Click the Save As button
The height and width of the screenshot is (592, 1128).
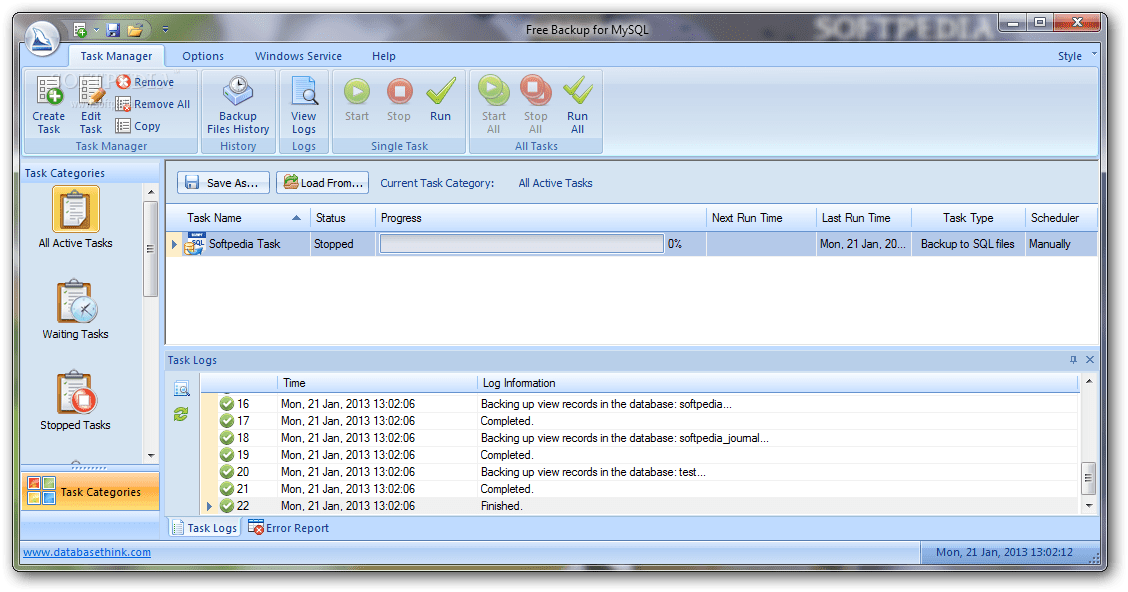pos(222,182)
